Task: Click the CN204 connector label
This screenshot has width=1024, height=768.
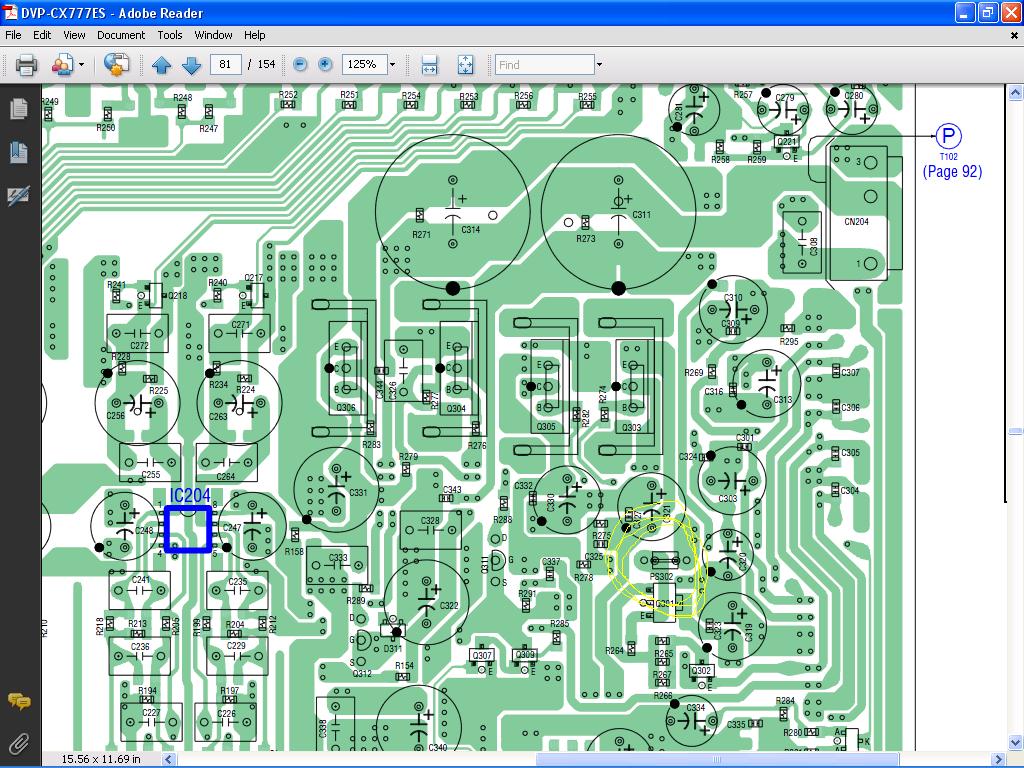Action: (856, 222)
